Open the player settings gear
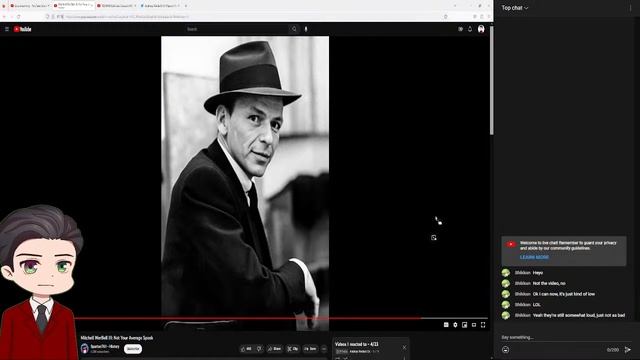The width and height of the screenshot is (640, 360). [x=456, y=325]
